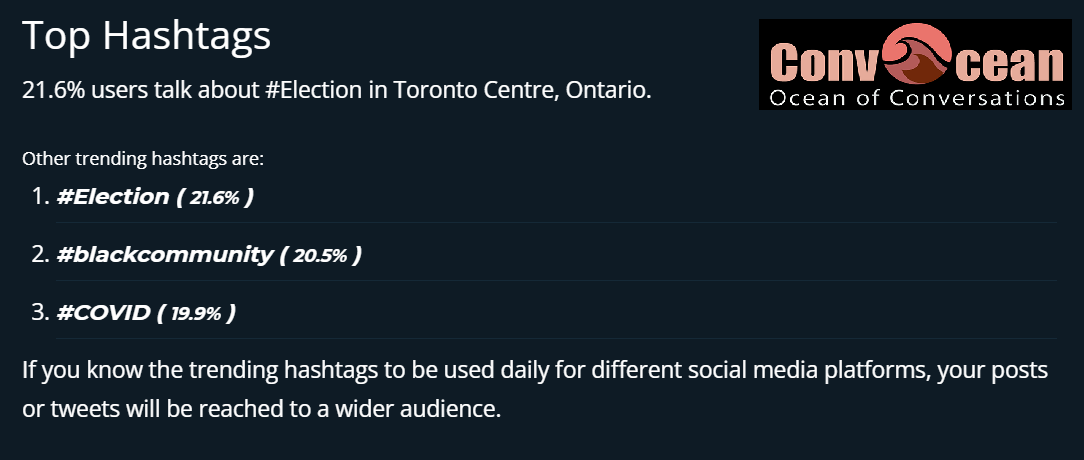Click list number 3 before #COVID
Image resolution: width=1084 pixels, height=460 pixels.
tap(40, 313)
